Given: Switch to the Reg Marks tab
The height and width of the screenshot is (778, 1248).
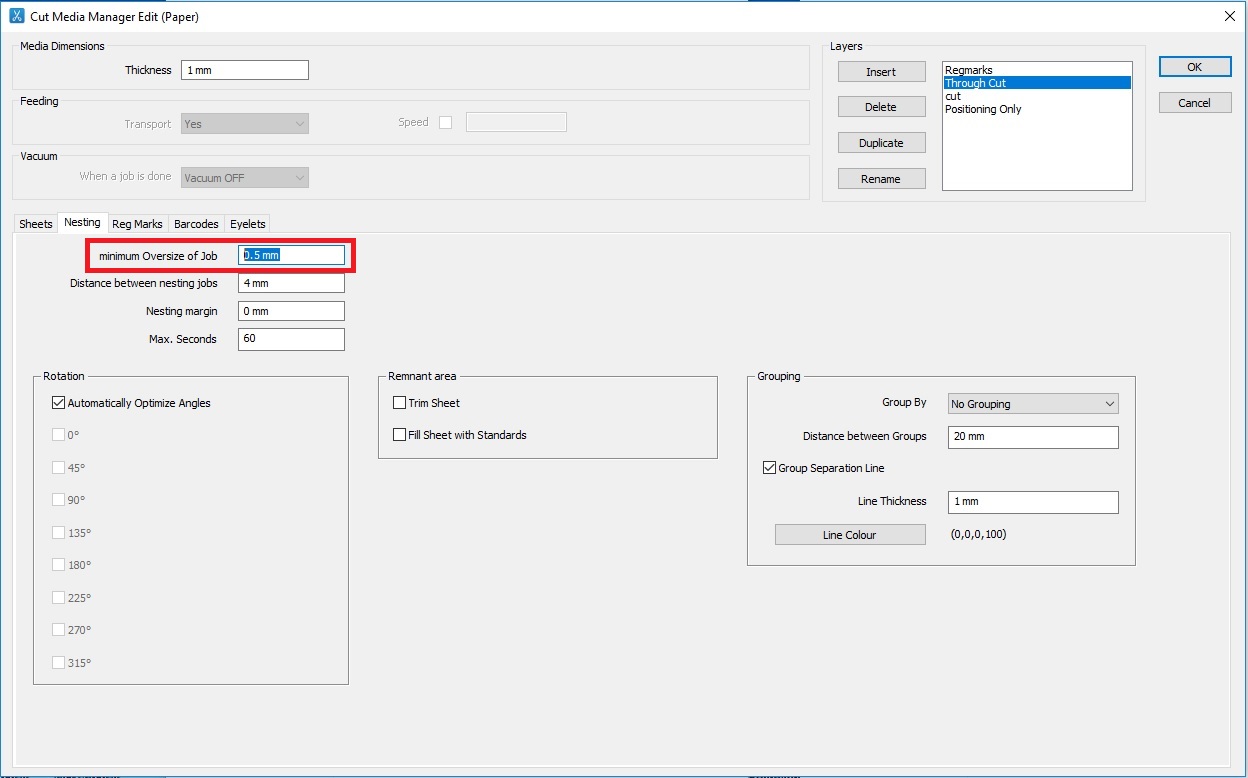Looking at the screenshot, I should click(x=137, y=224).
